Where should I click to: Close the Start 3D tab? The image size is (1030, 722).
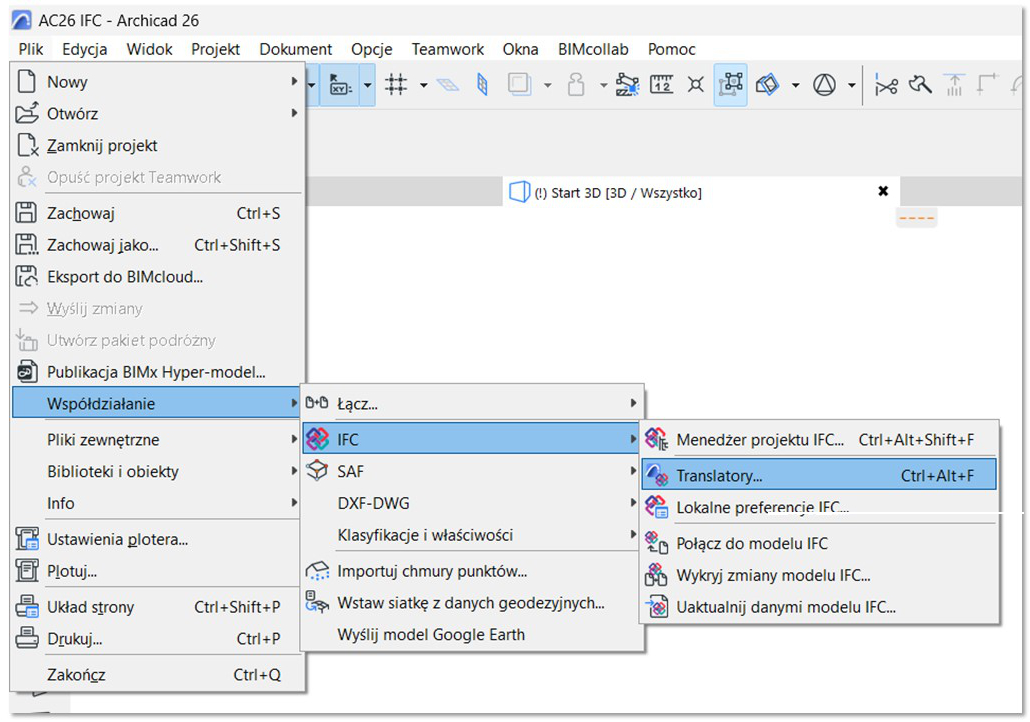pyautogui.click(x=883, y=191)
